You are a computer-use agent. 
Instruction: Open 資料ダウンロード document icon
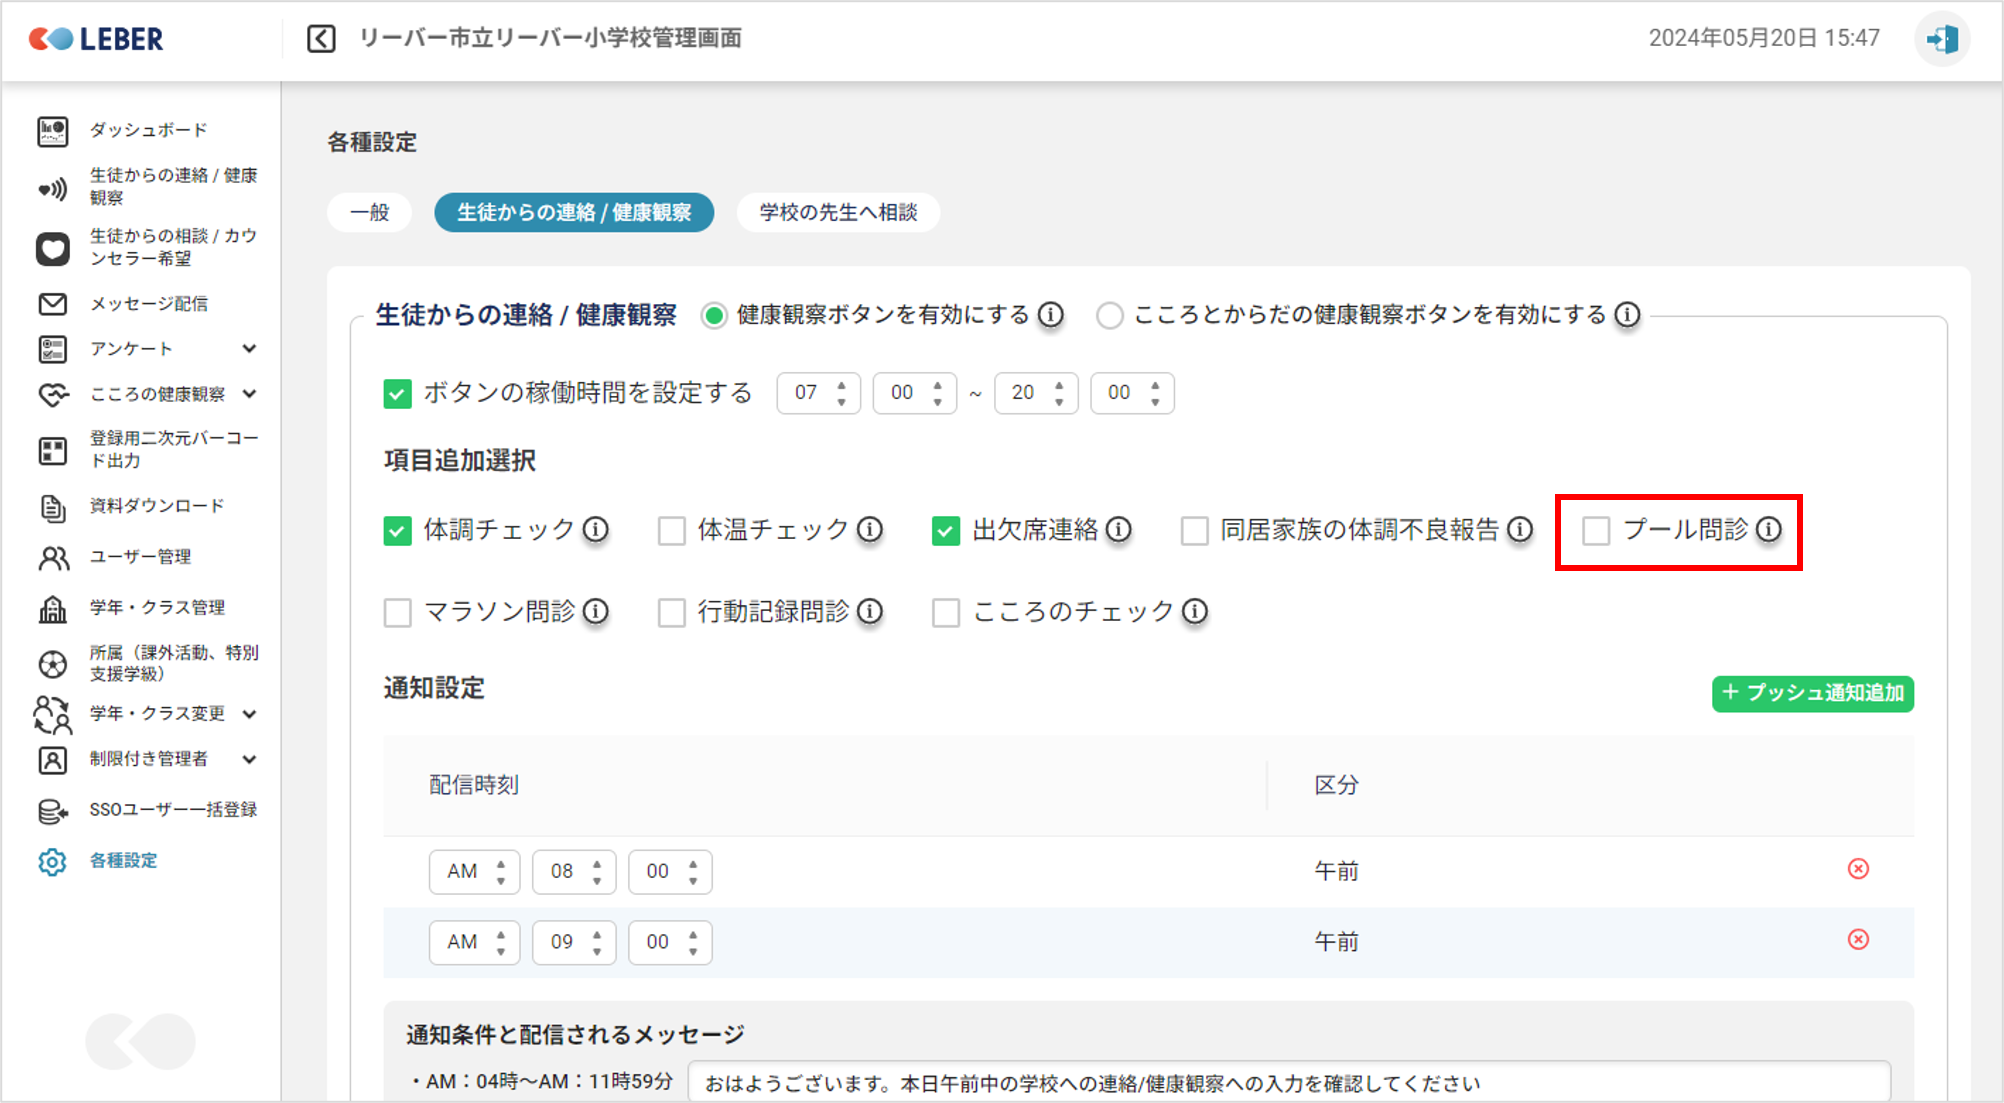52,507
